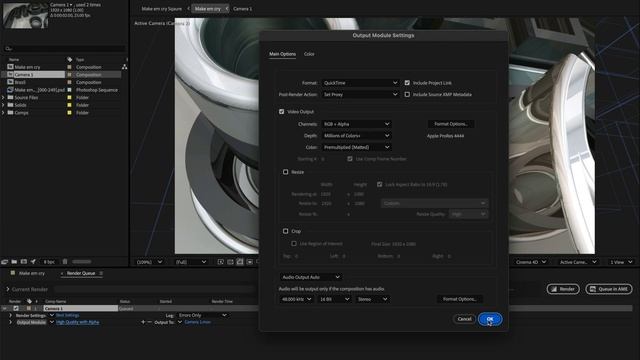This screenshot has height=360, width=640.
Task: Click the Source Files yellow label swatch
Action: (x=69, y=98)
